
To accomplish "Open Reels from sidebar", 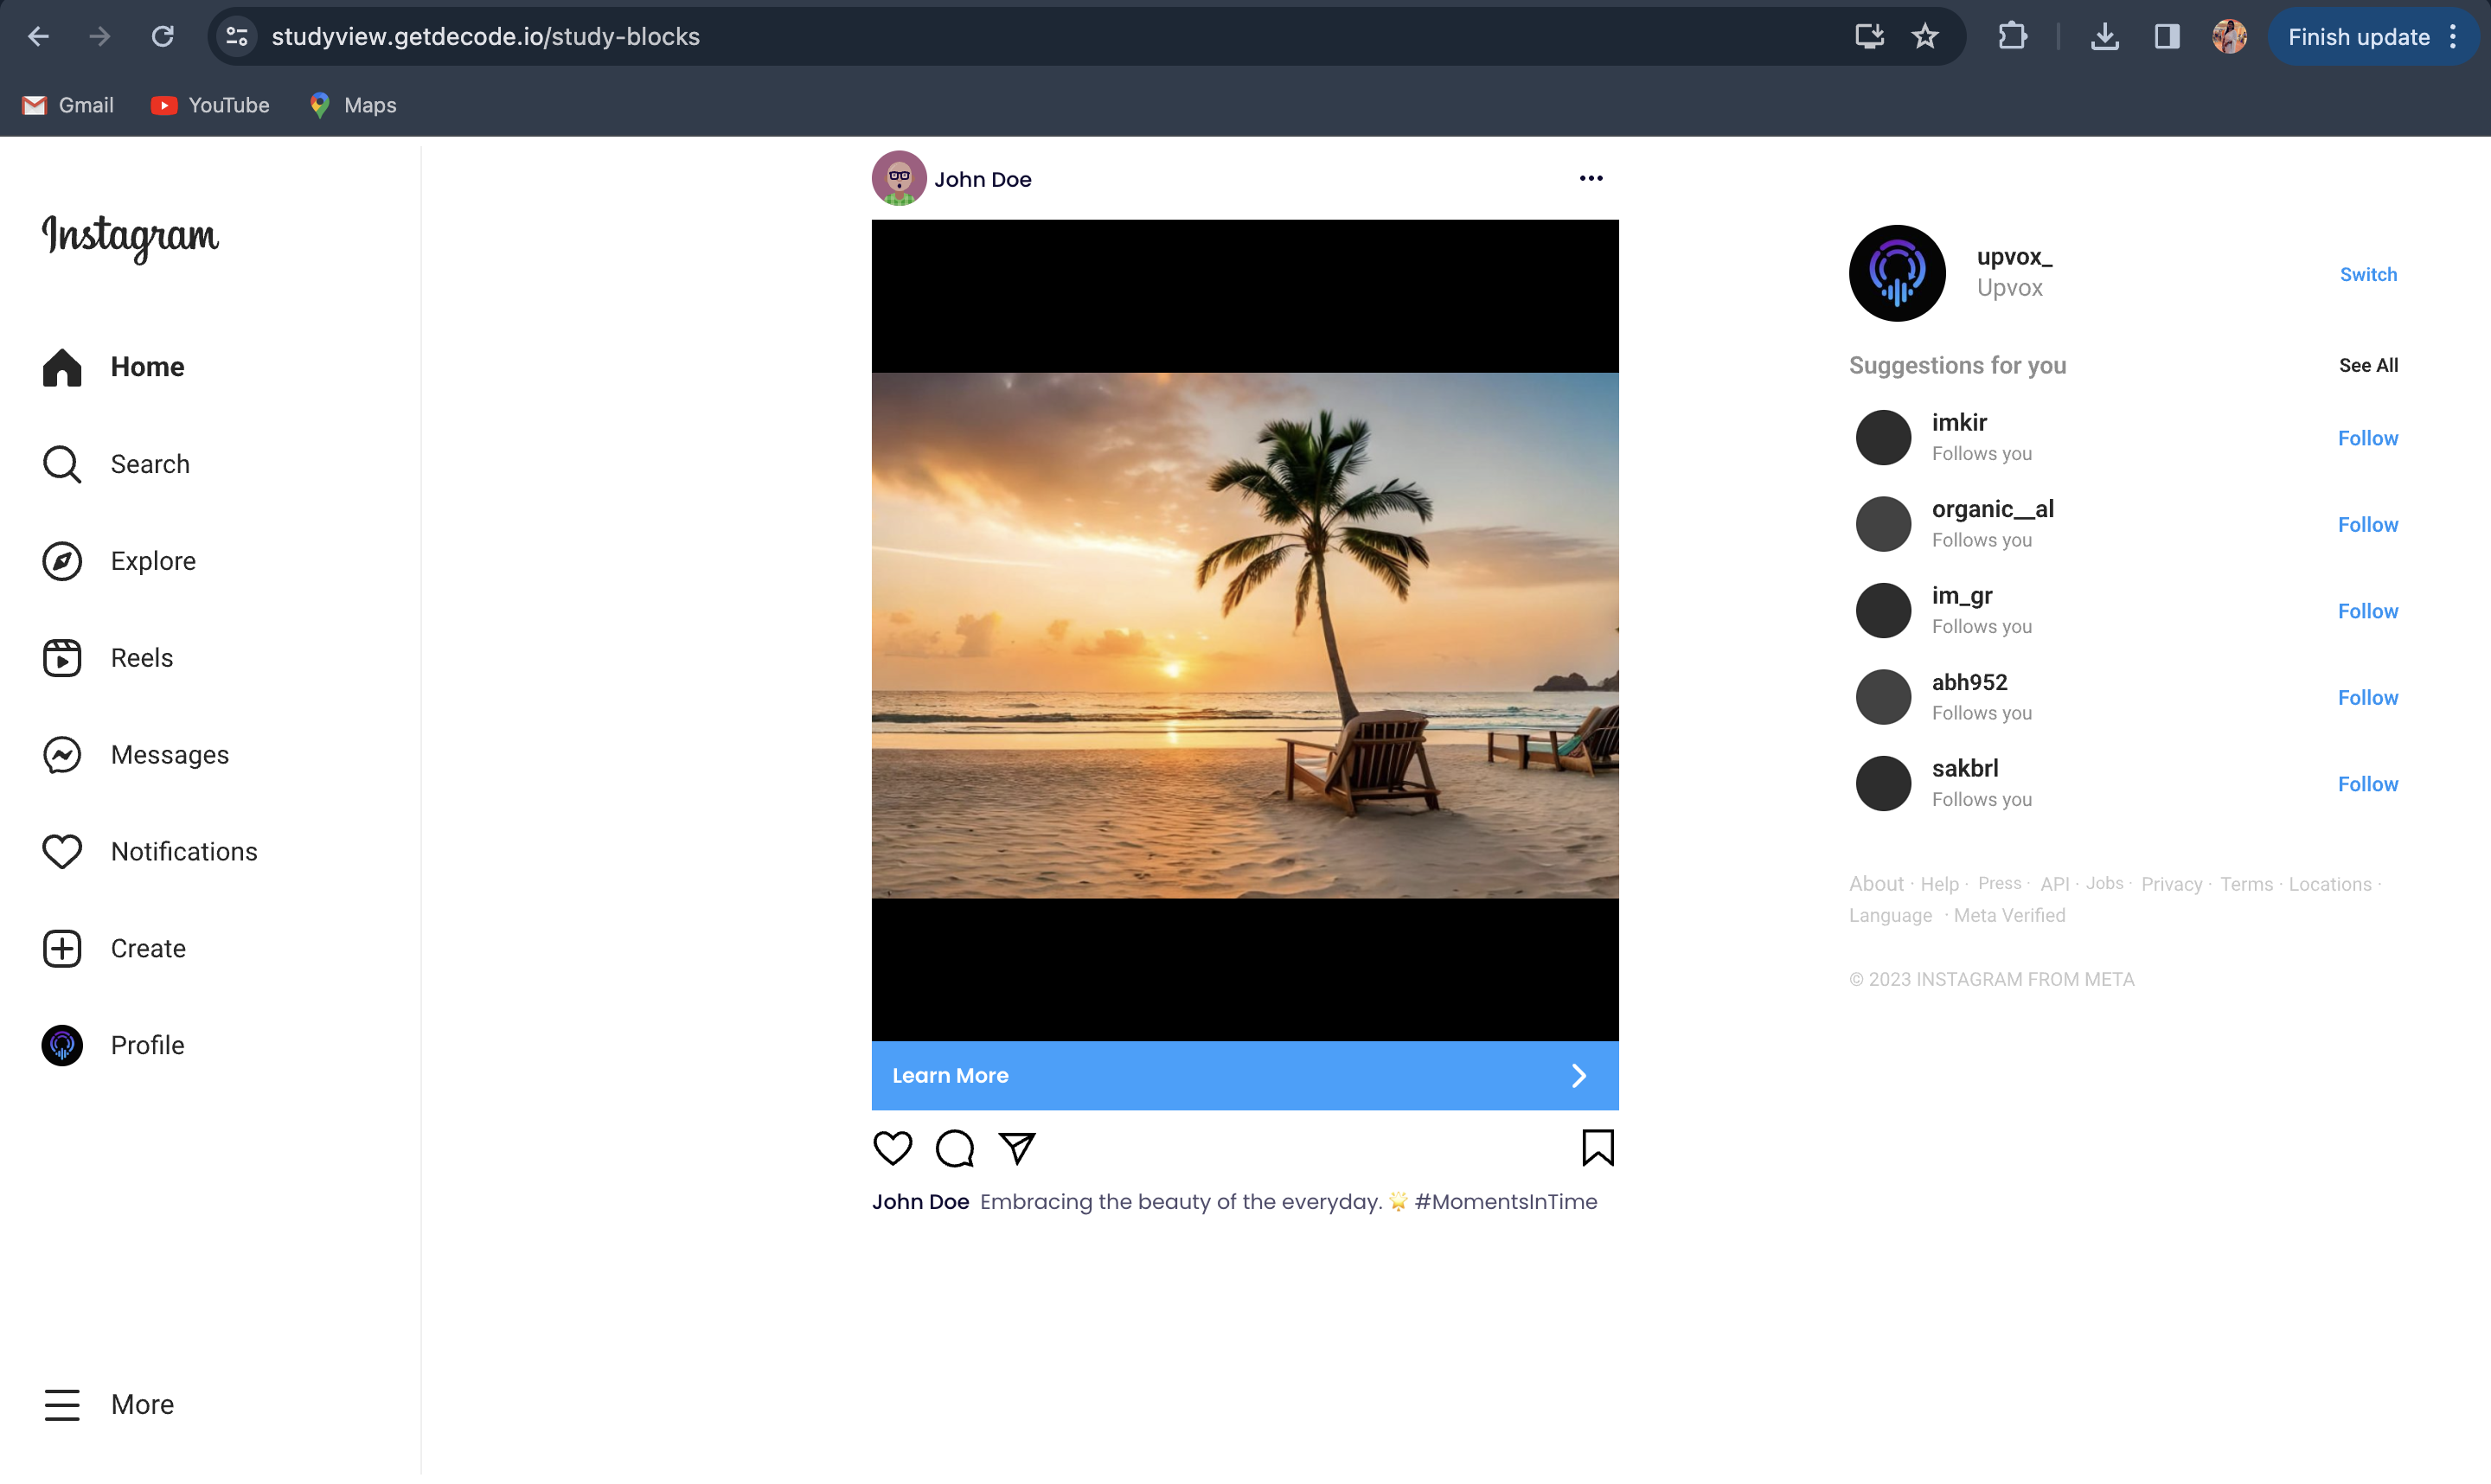I will point(62,658).
